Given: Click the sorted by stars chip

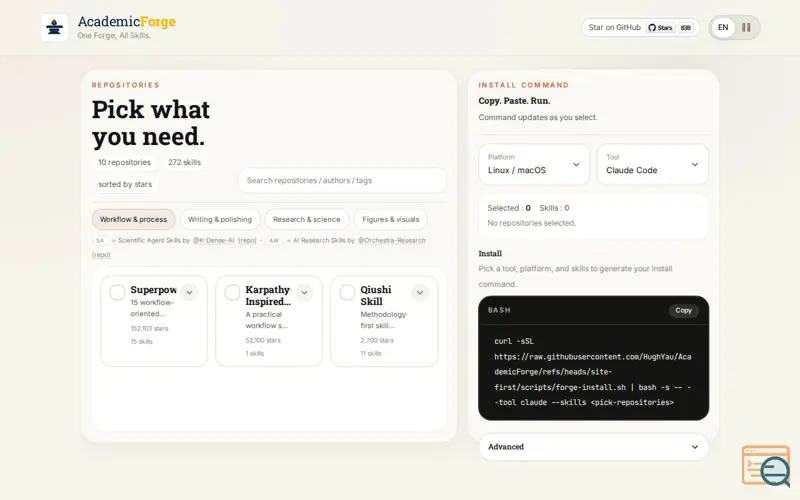Looking at the screenshot, I should point(125,184).
